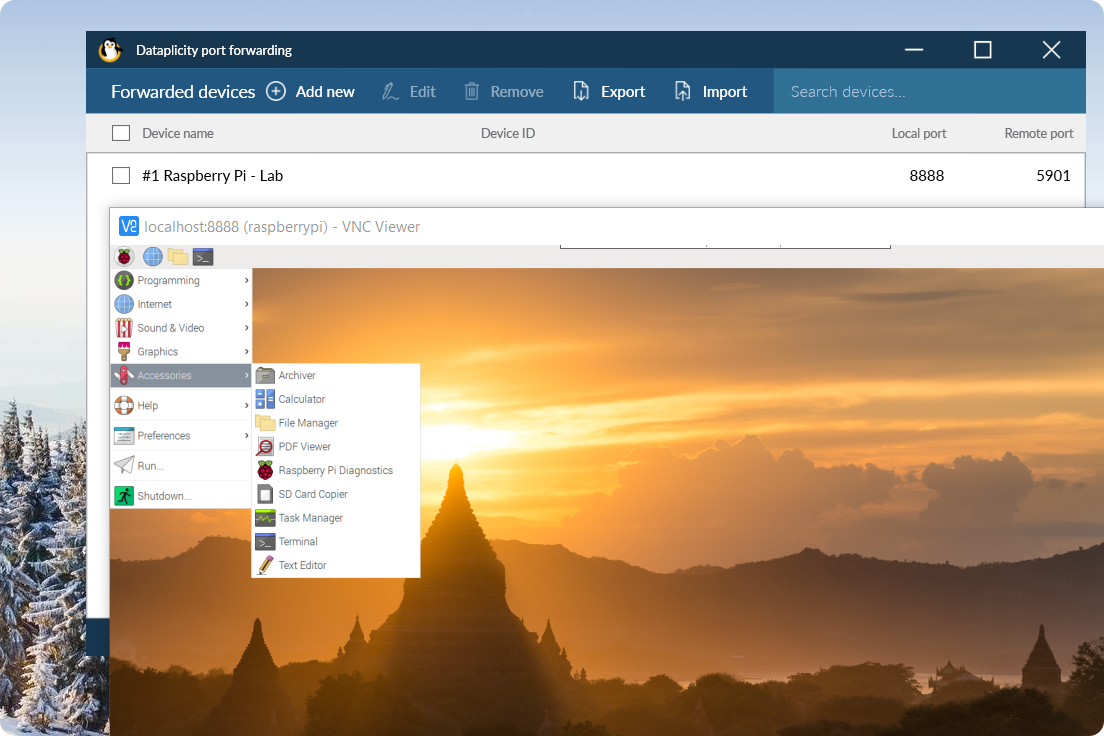Click the Import button label
1104x736 pixels.
pos(724,92)
